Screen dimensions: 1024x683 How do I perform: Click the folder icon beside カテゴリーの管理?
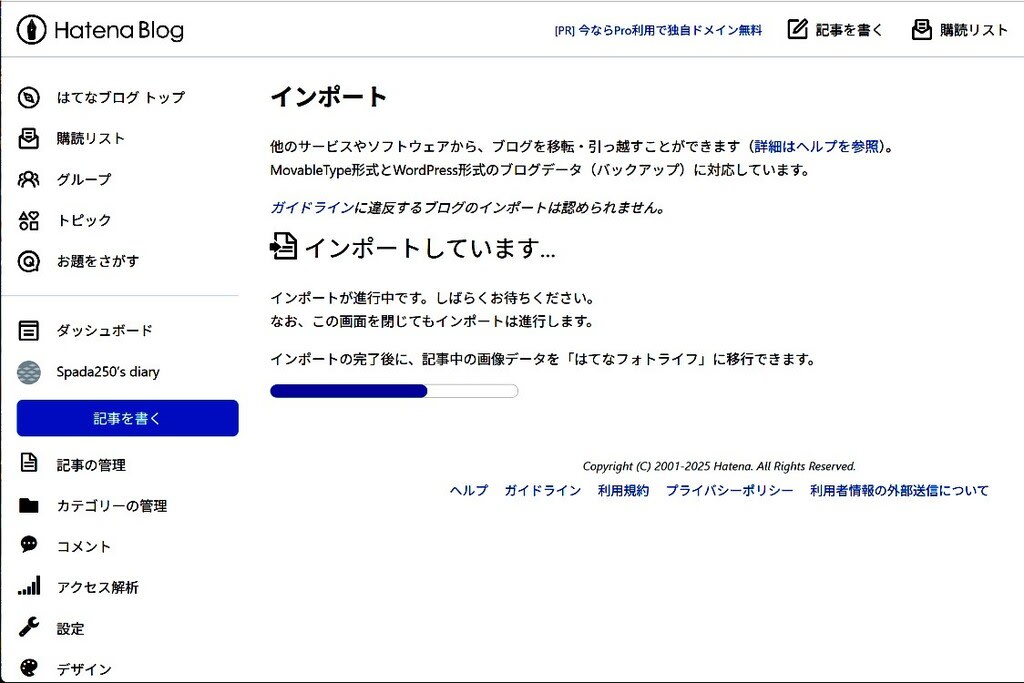point(29,505)
